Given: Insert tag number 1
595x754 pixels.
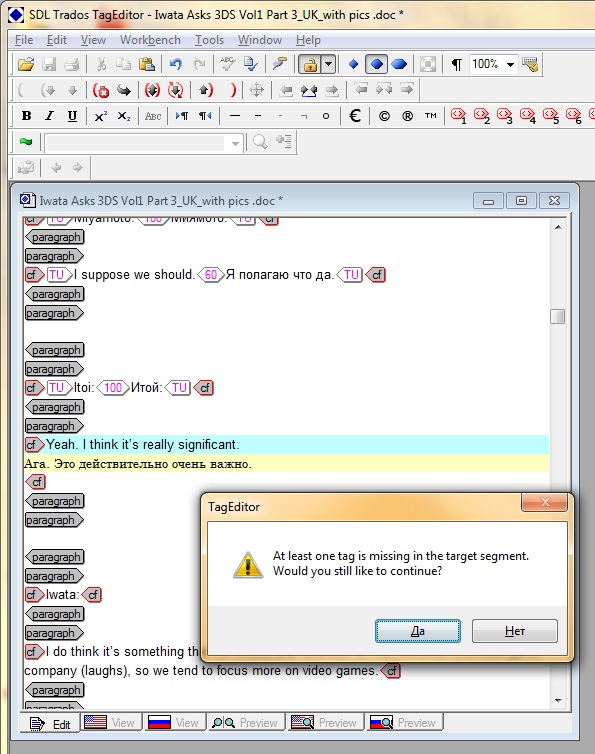Looking at the screenshot, I should click(458, 116).
